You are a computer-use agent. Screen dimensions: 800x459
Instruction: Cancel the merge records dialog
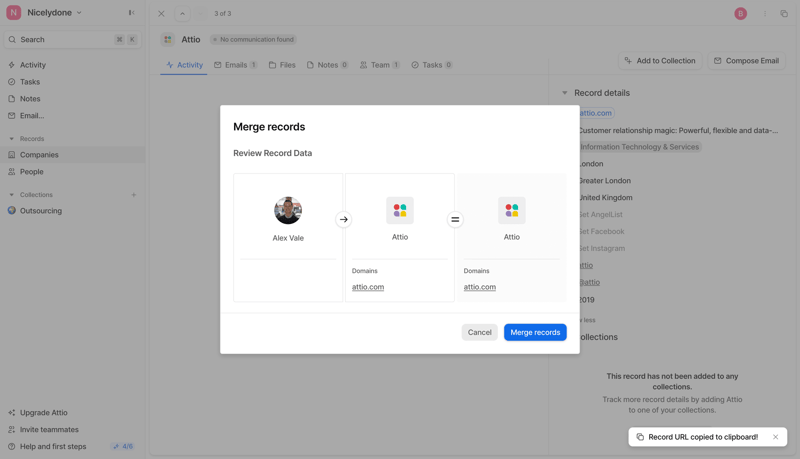(479, 332)
